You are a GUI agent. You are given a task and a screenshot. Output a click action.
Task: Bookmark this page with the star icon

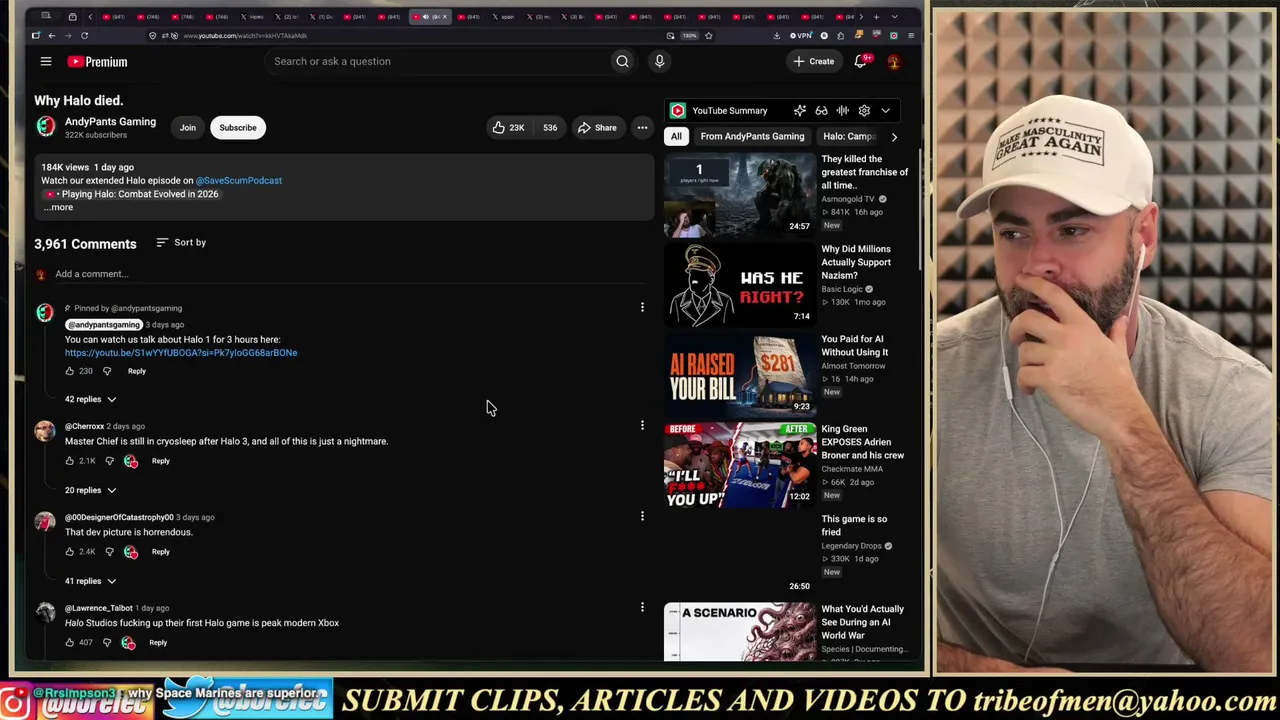pyautogui.click(x=709, y=36)
